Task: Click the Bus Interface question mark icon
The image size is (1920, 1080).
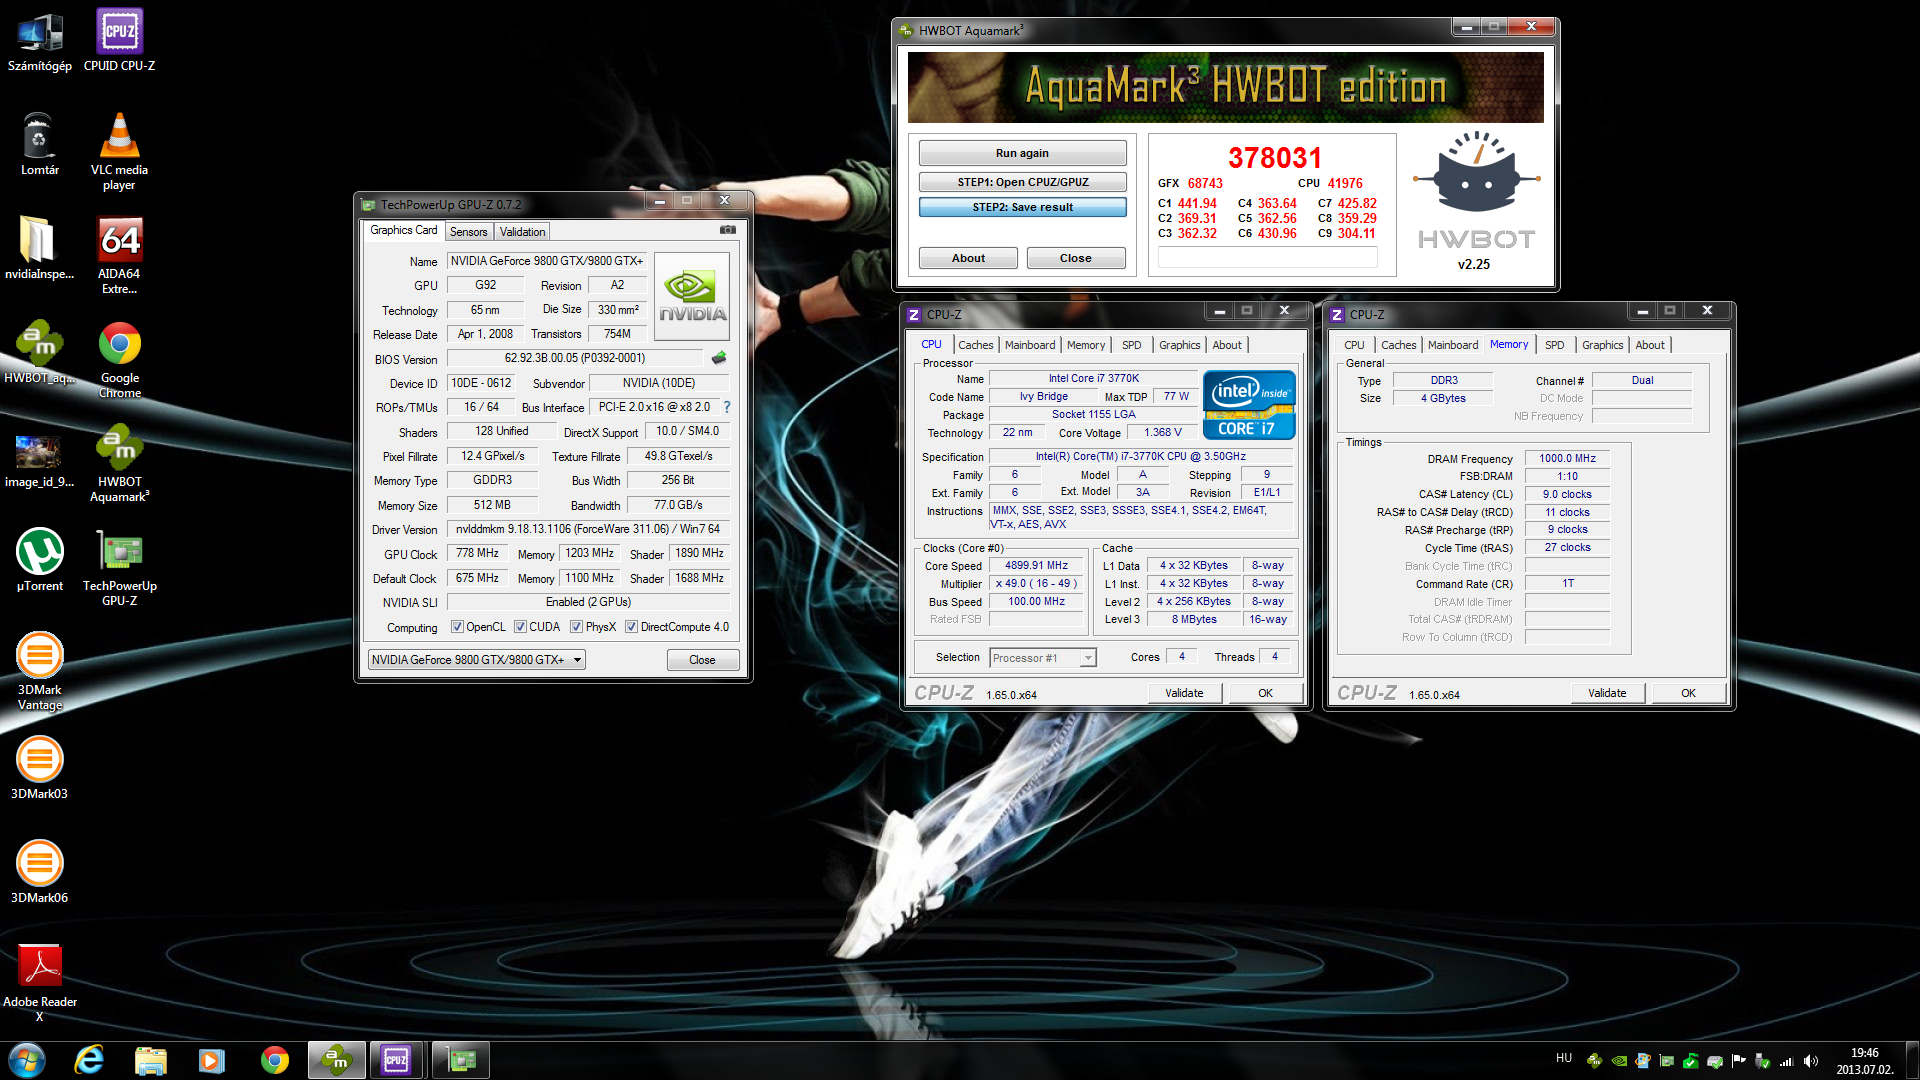Action: tap(727, 407)
